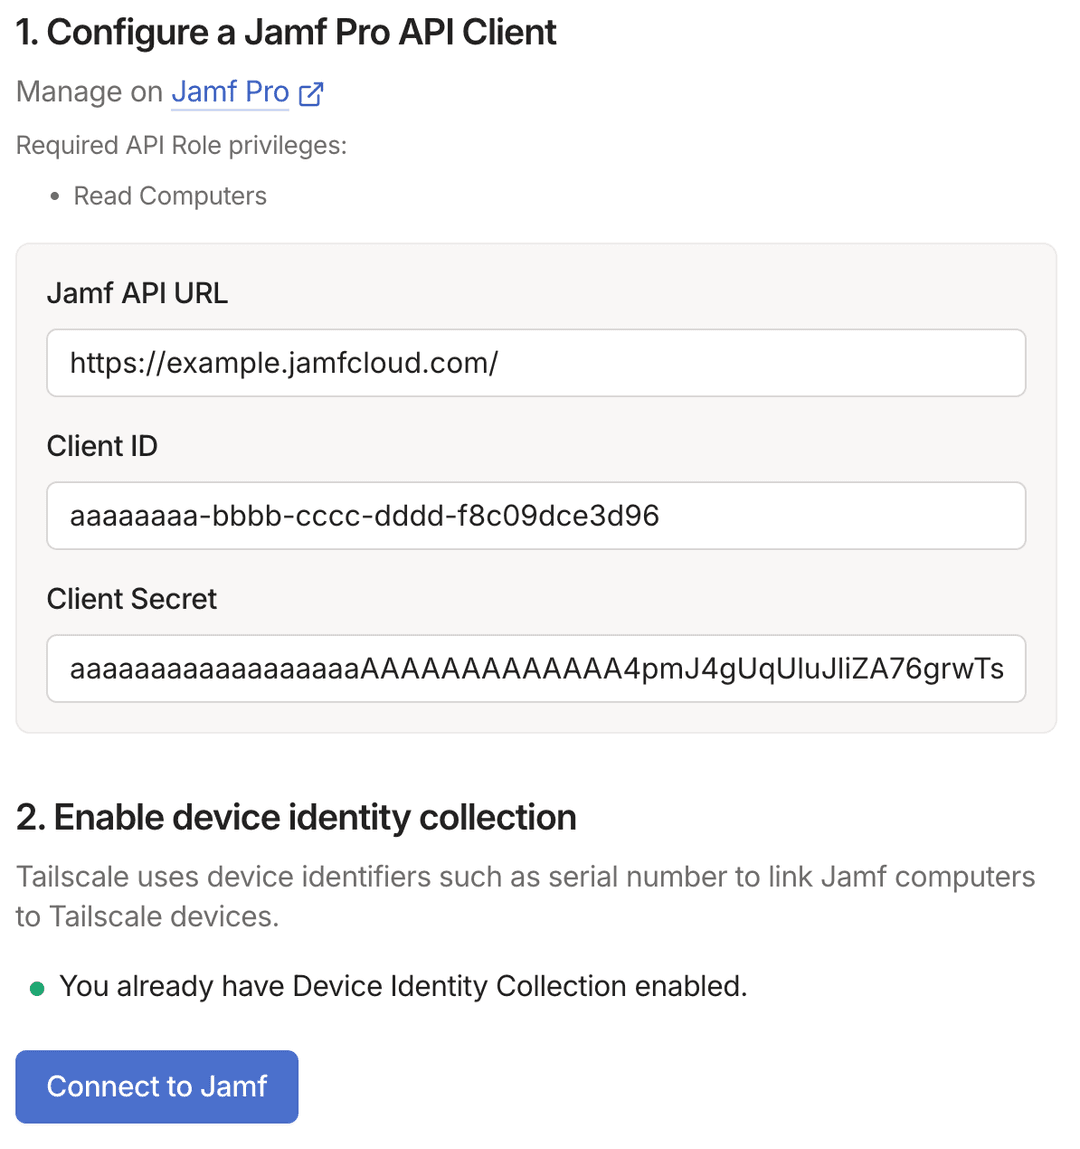Click the heading Enable device identity collection
The width and height of the screenshot is (1080, 1149).
coord(296,817)
